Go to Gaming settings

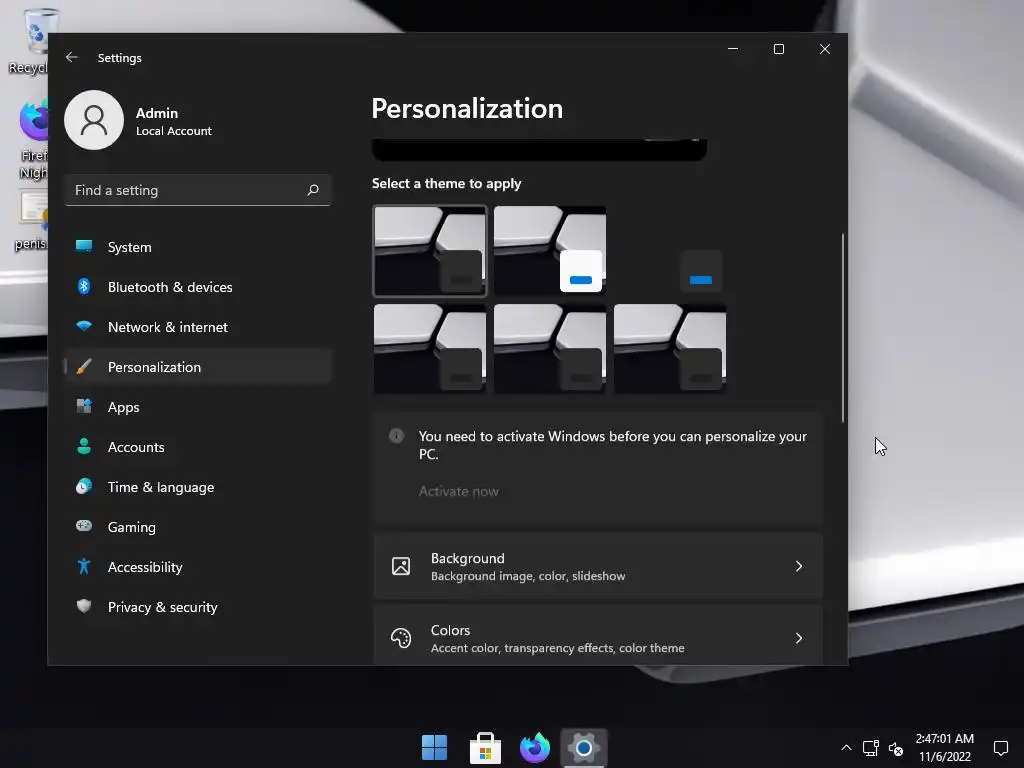[x=198, y=526]
